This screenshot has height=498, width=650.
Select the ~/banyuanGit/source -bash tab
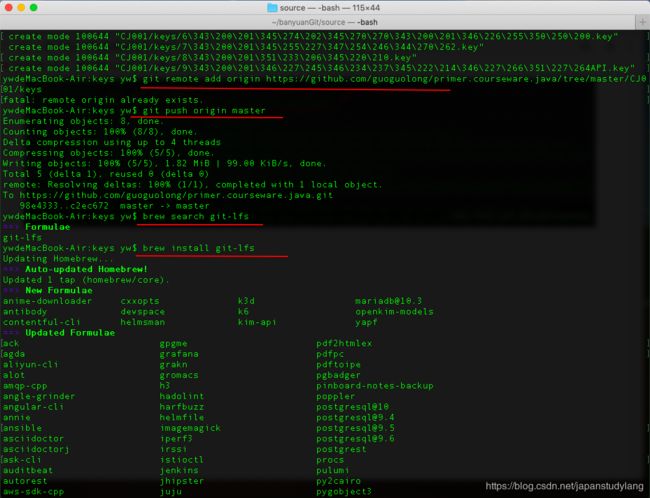(x=325, y=22)
